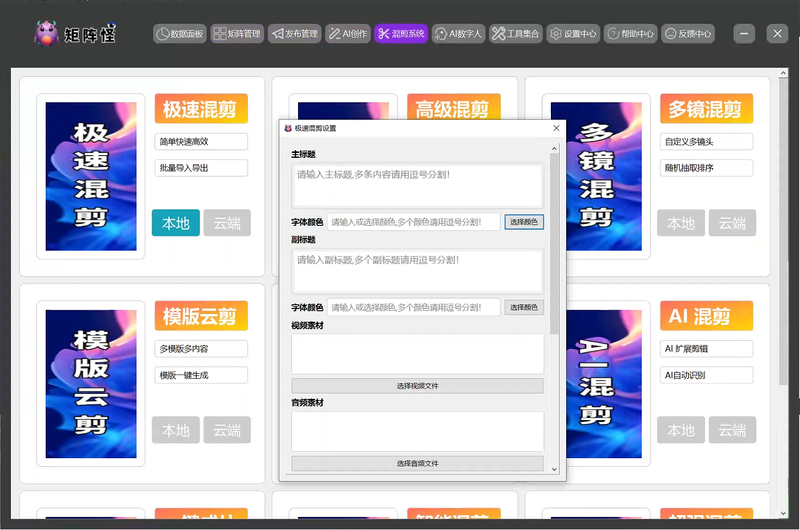Open the 工具集合 tools tab
Viewport: 800px width, 530px height.
click(x=516, y=34)
